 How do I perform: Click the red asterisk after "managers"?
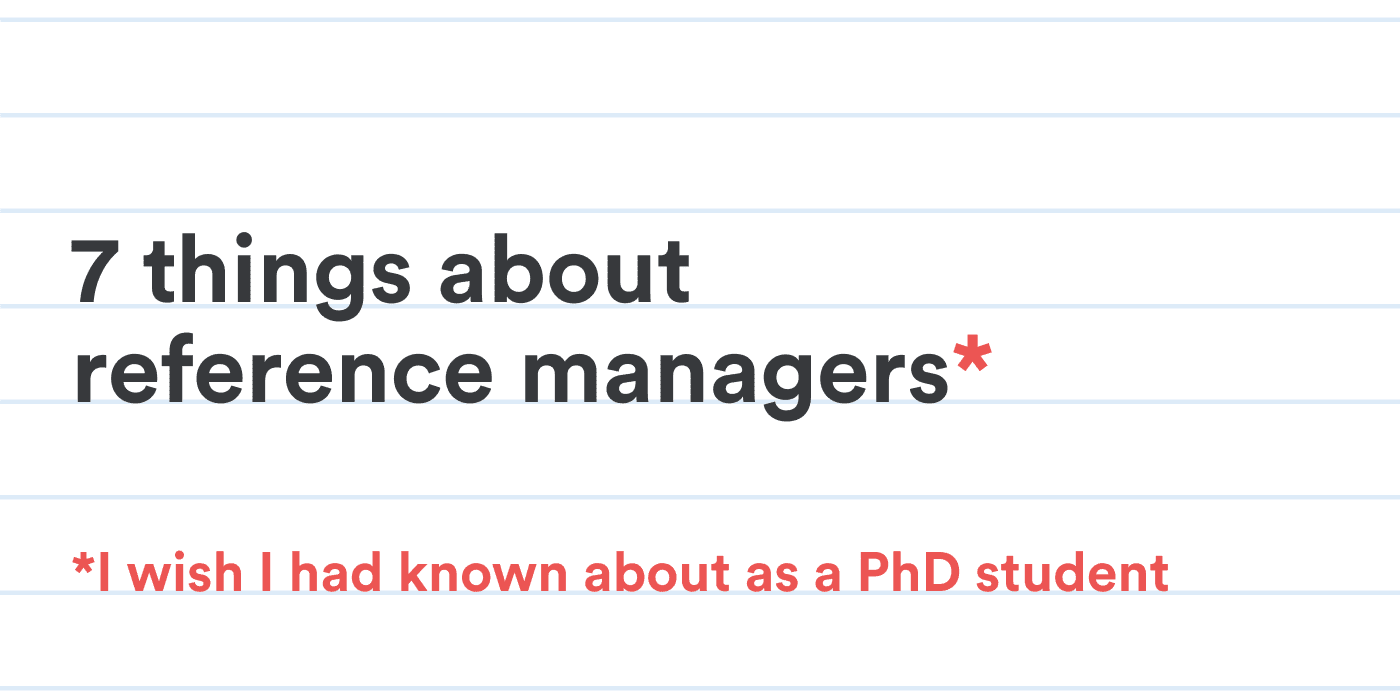click(x=972, y=356)
